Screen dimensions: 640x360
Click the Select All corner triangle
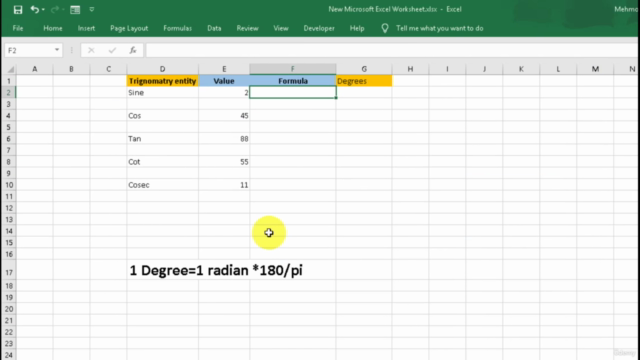10,69
